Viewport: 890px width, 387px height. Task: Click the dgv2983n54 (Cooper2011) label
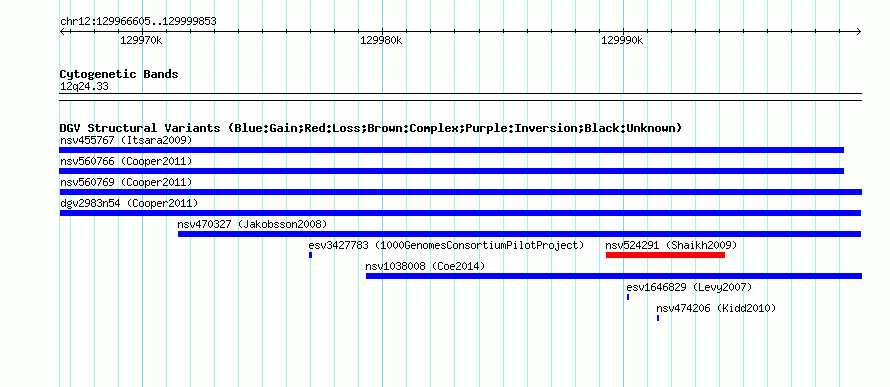pyautogui.click(x=129, y=203)
